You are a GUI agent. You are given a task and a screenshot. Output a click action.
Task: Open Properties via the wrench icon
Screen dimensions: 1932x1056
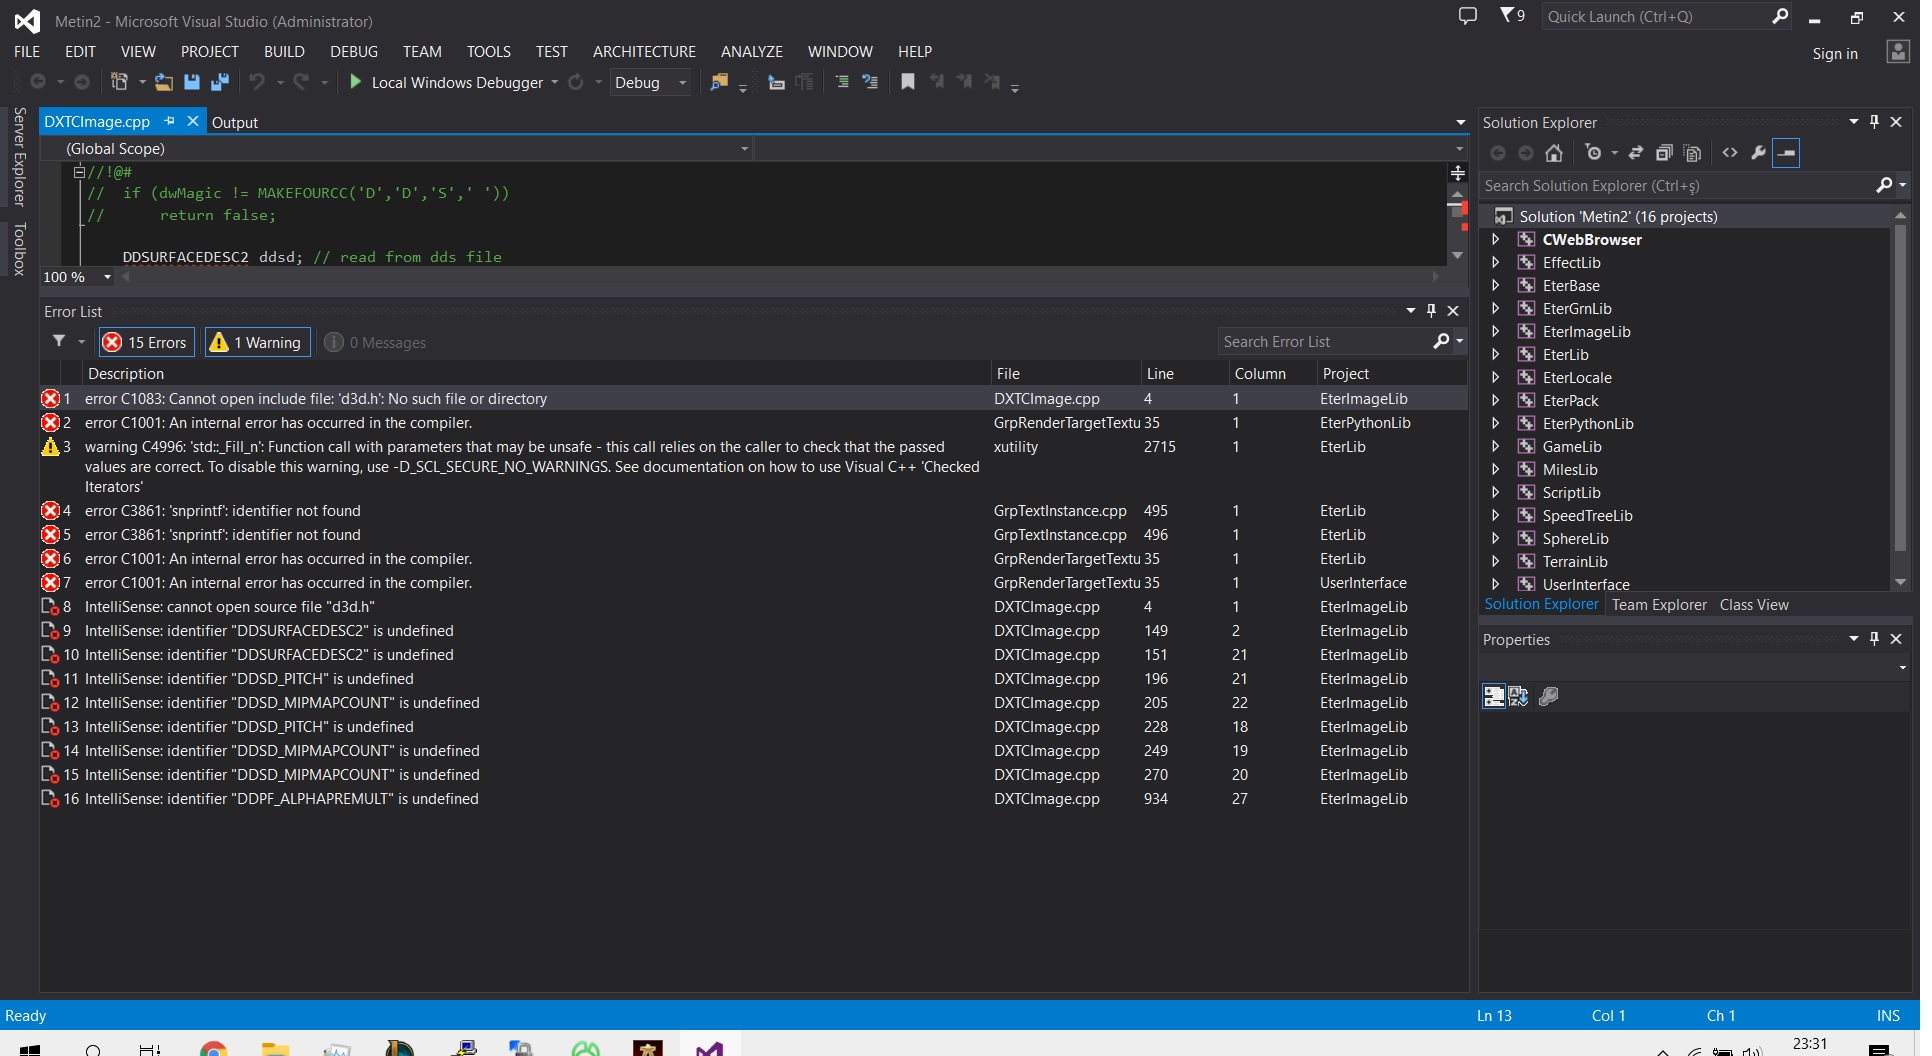pyautogui.click(x=1758, y=153)
